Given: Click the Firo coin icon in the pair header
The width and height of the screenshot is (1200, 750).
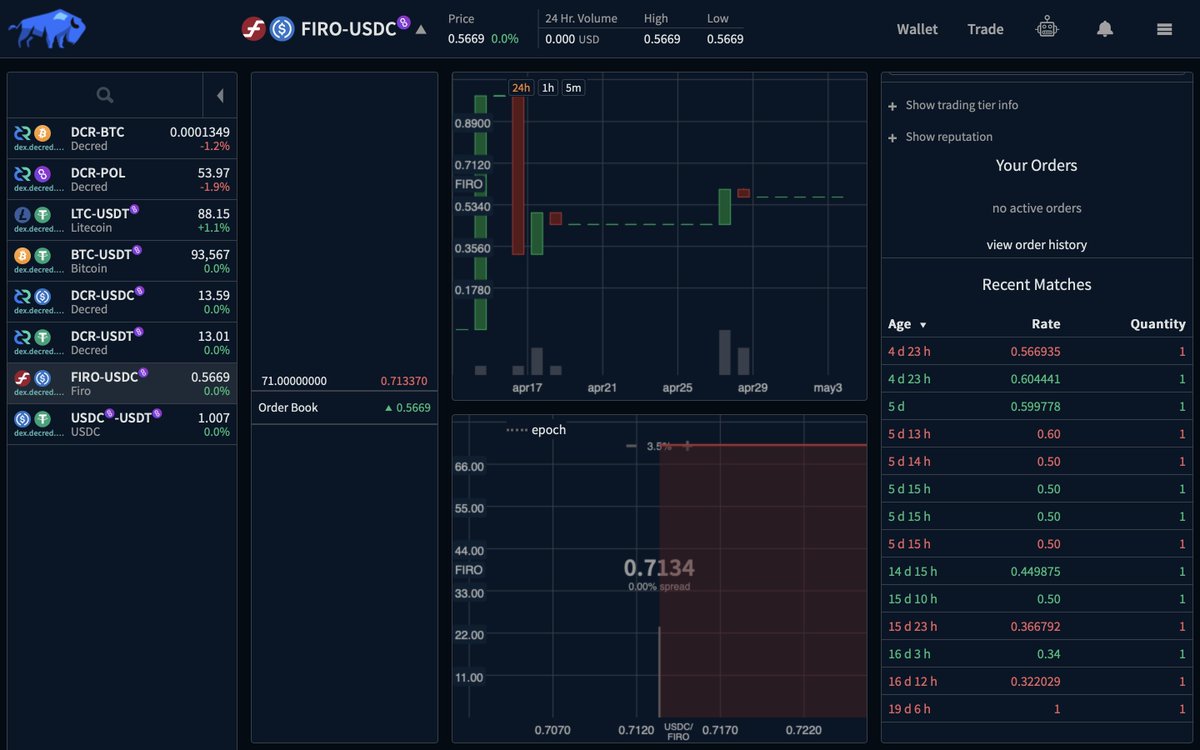Looking at the screenshot, I should click(252, 28).
